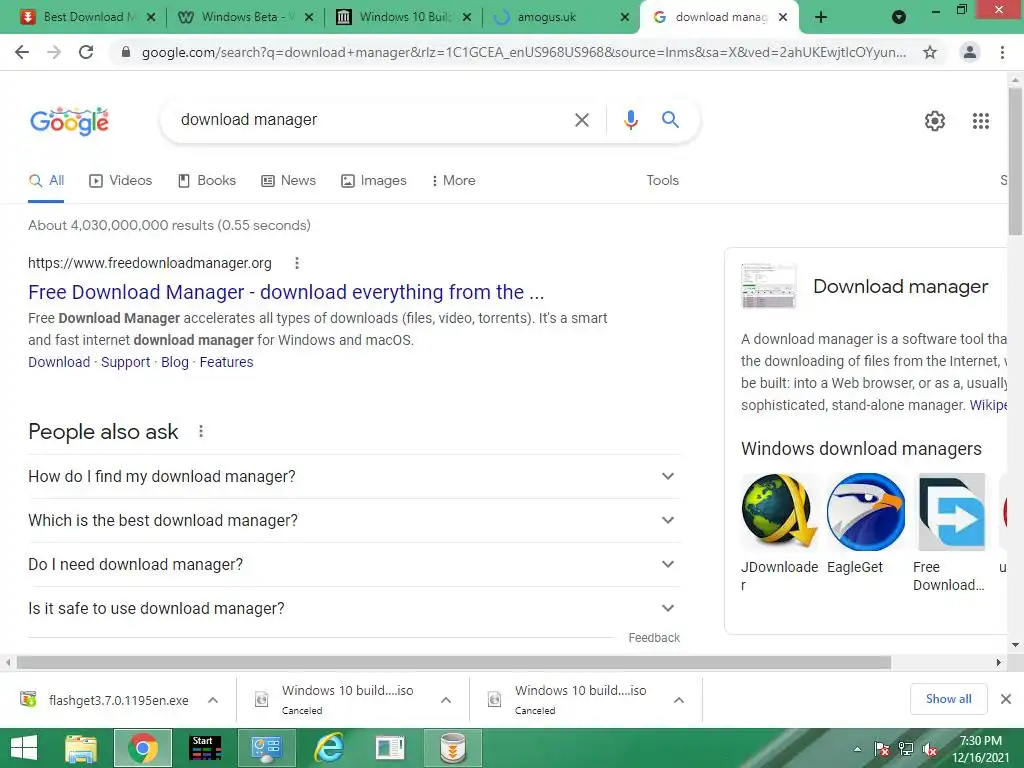Screen dimensions: 1024x768
Task: Click the Feedback link
Action: [654, 638]
